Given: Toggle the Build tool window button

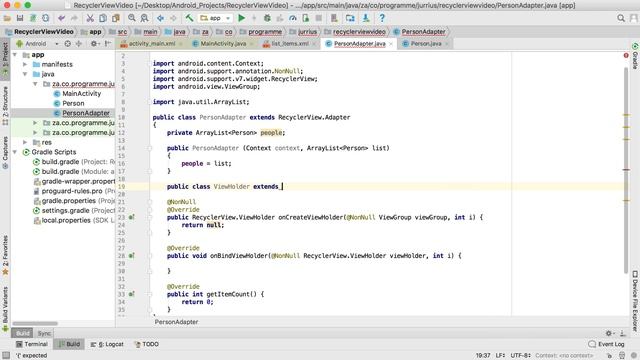Looking at the screenshot, I should [x=69, y=344].
